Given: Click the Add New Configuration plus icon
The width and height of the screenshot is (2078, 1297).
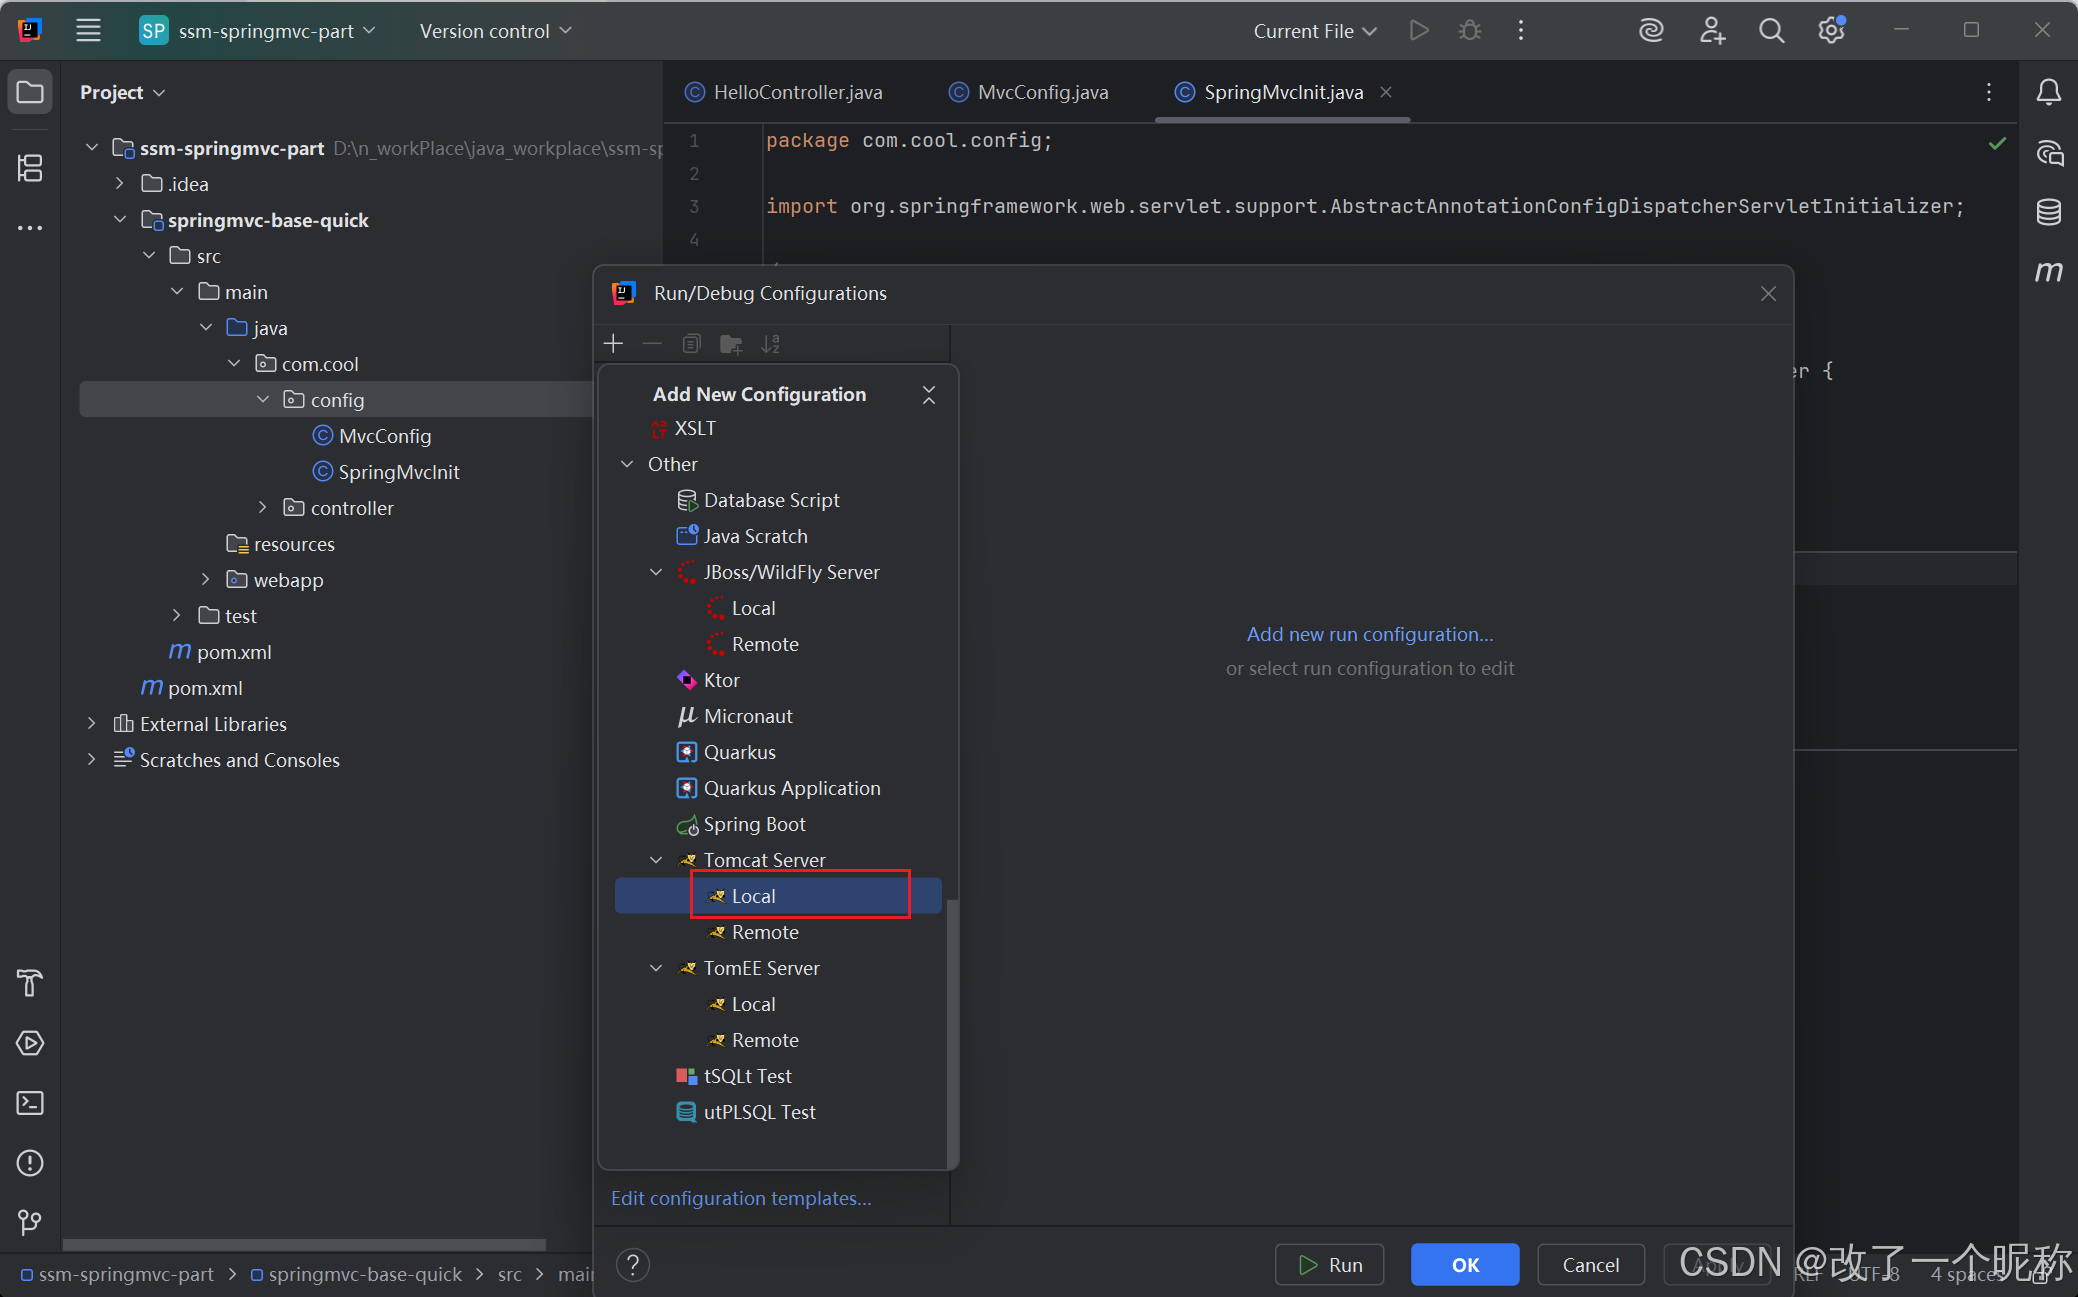Looking at the screenshot, I should point(613,344).
